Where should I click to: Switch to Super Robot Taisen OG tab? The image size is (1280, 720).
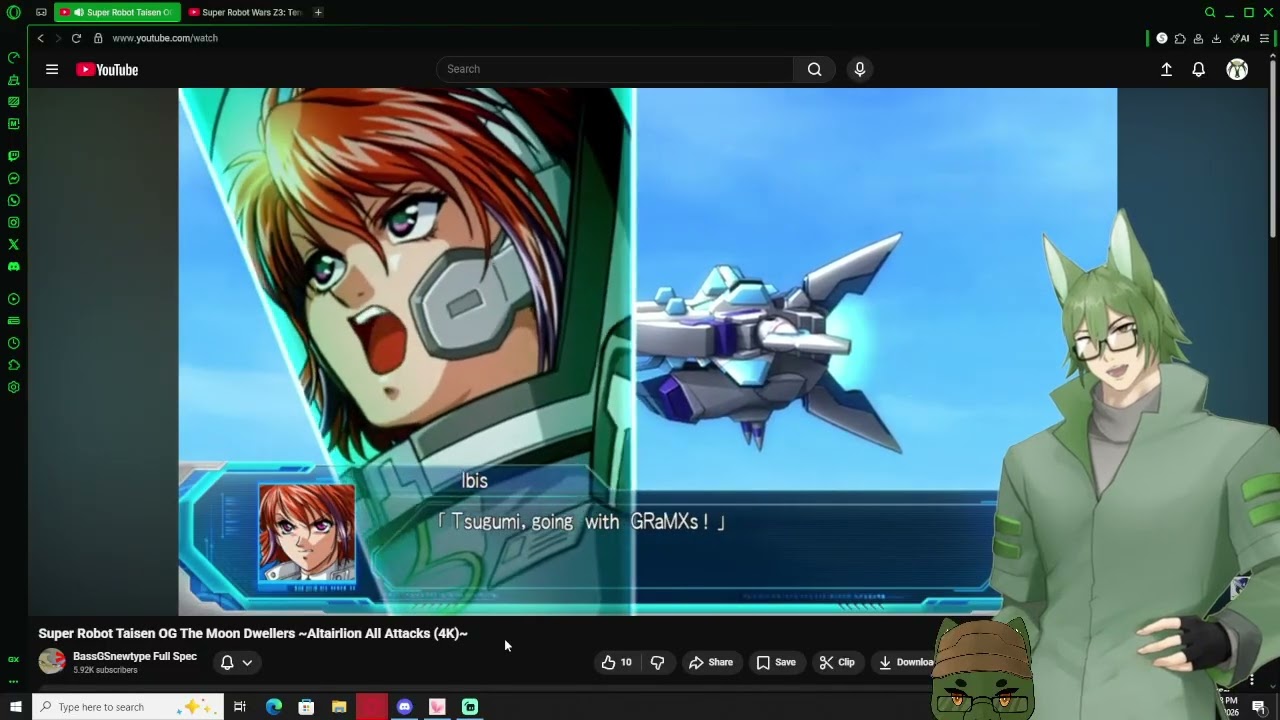tap(116, 12)
